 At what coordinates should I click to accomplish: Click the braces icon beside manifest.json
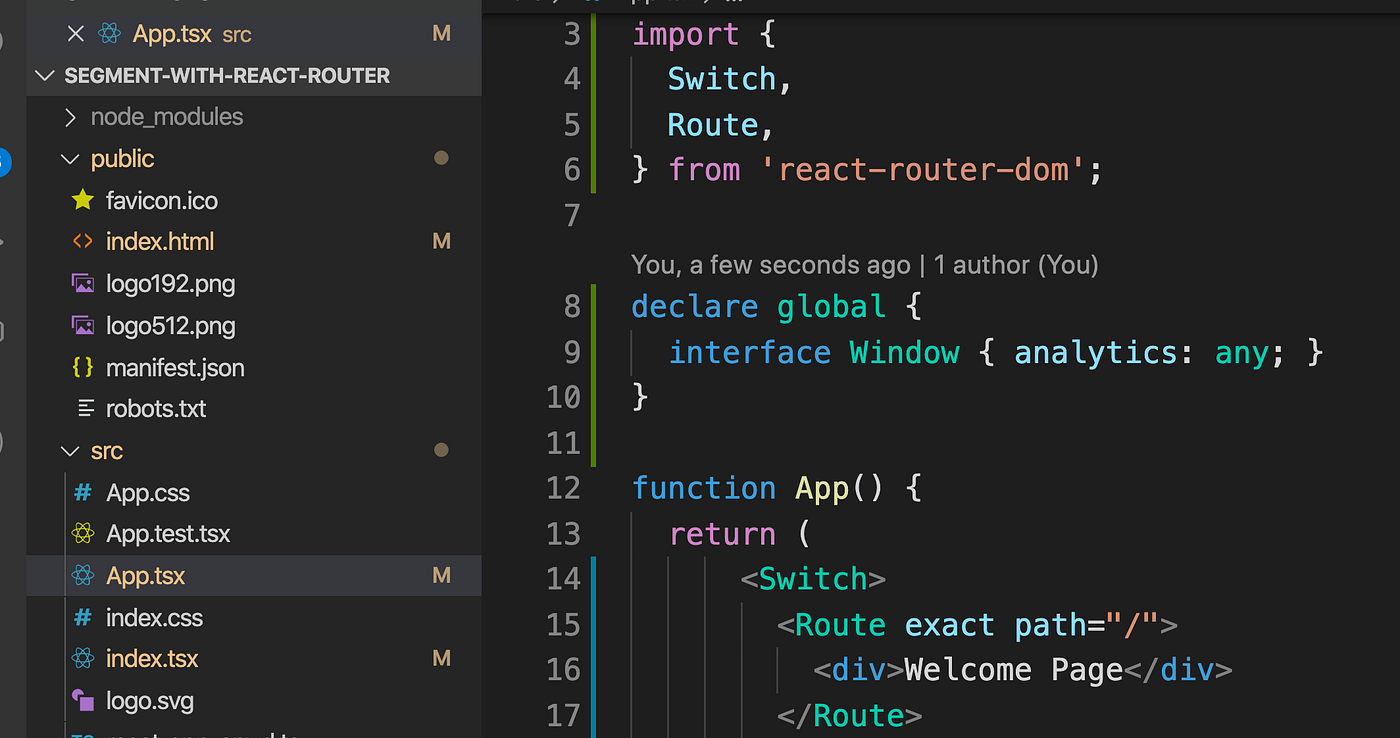(x=82, y=367)
